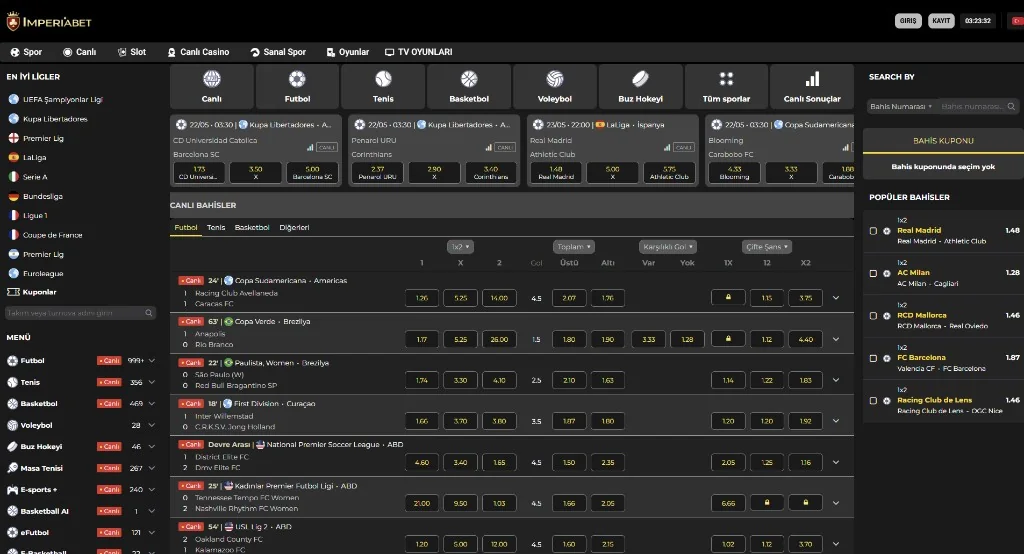
Task: Expand the Futbol menu chevron
Action: (152, 361)
